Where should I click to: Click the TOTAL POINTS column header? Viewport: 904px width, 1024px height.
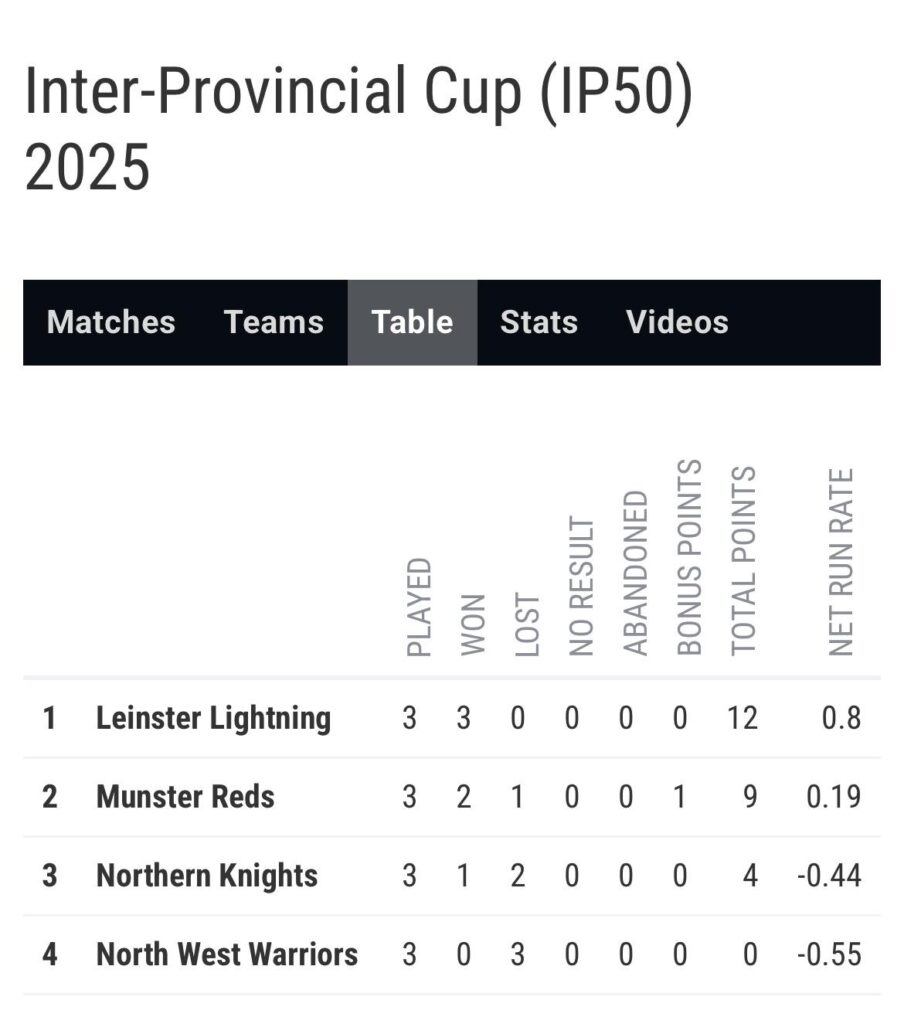[743, 560]
